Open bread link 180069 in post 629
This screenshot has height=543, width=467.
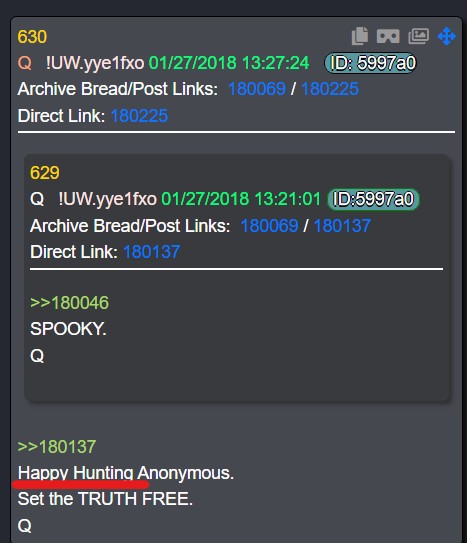coord(269,226)
